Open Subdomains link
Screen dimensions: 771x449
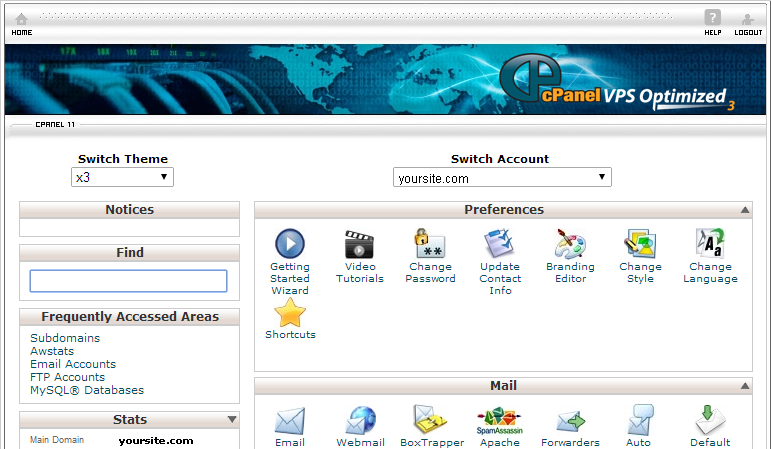coord(65,338)
